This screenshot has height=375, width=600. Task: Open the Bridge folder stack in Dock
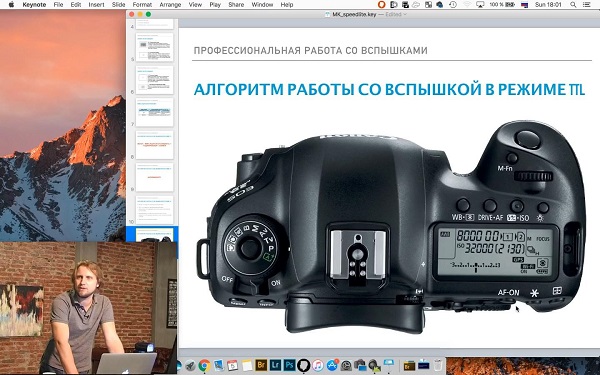tap(409, 365)
